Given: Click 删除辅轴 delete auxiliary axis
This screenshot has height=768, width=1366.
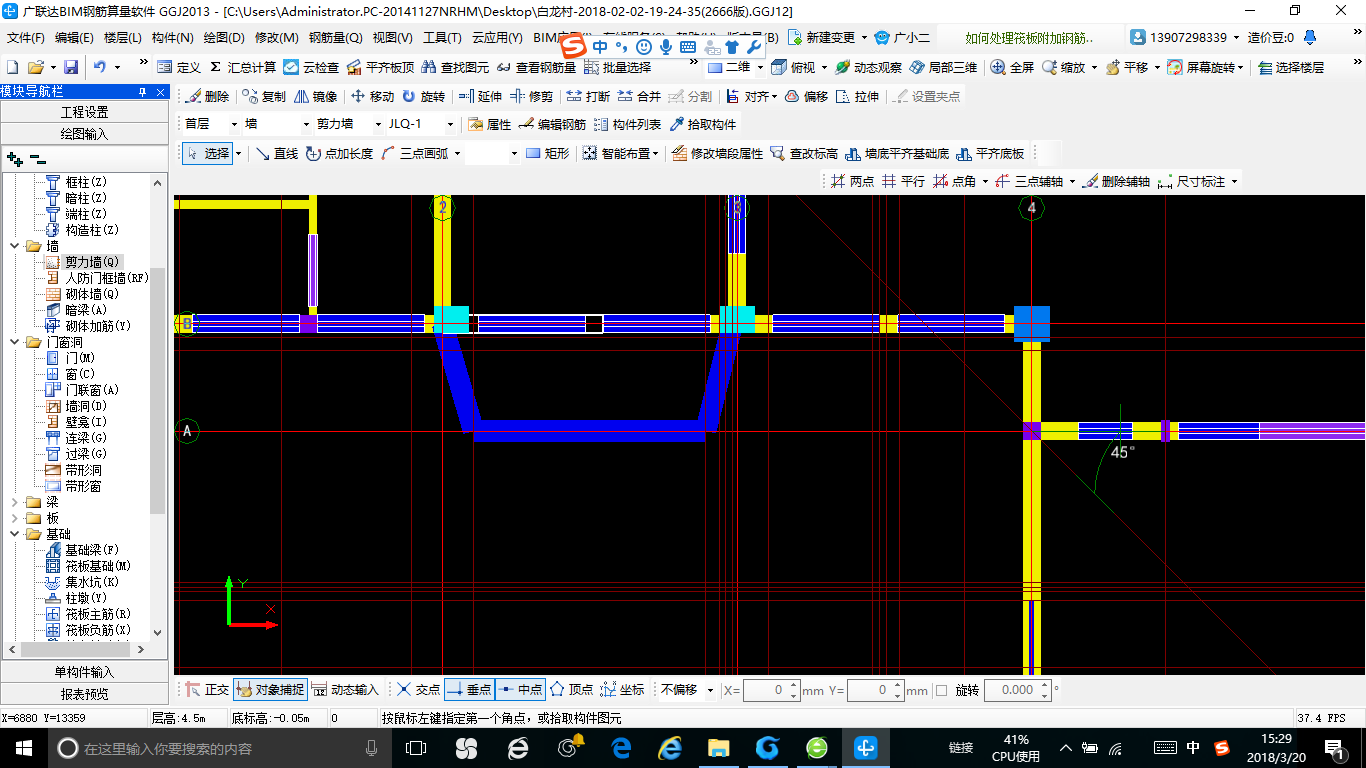Looking at the screenshot, I should [x=1116, y=181].
